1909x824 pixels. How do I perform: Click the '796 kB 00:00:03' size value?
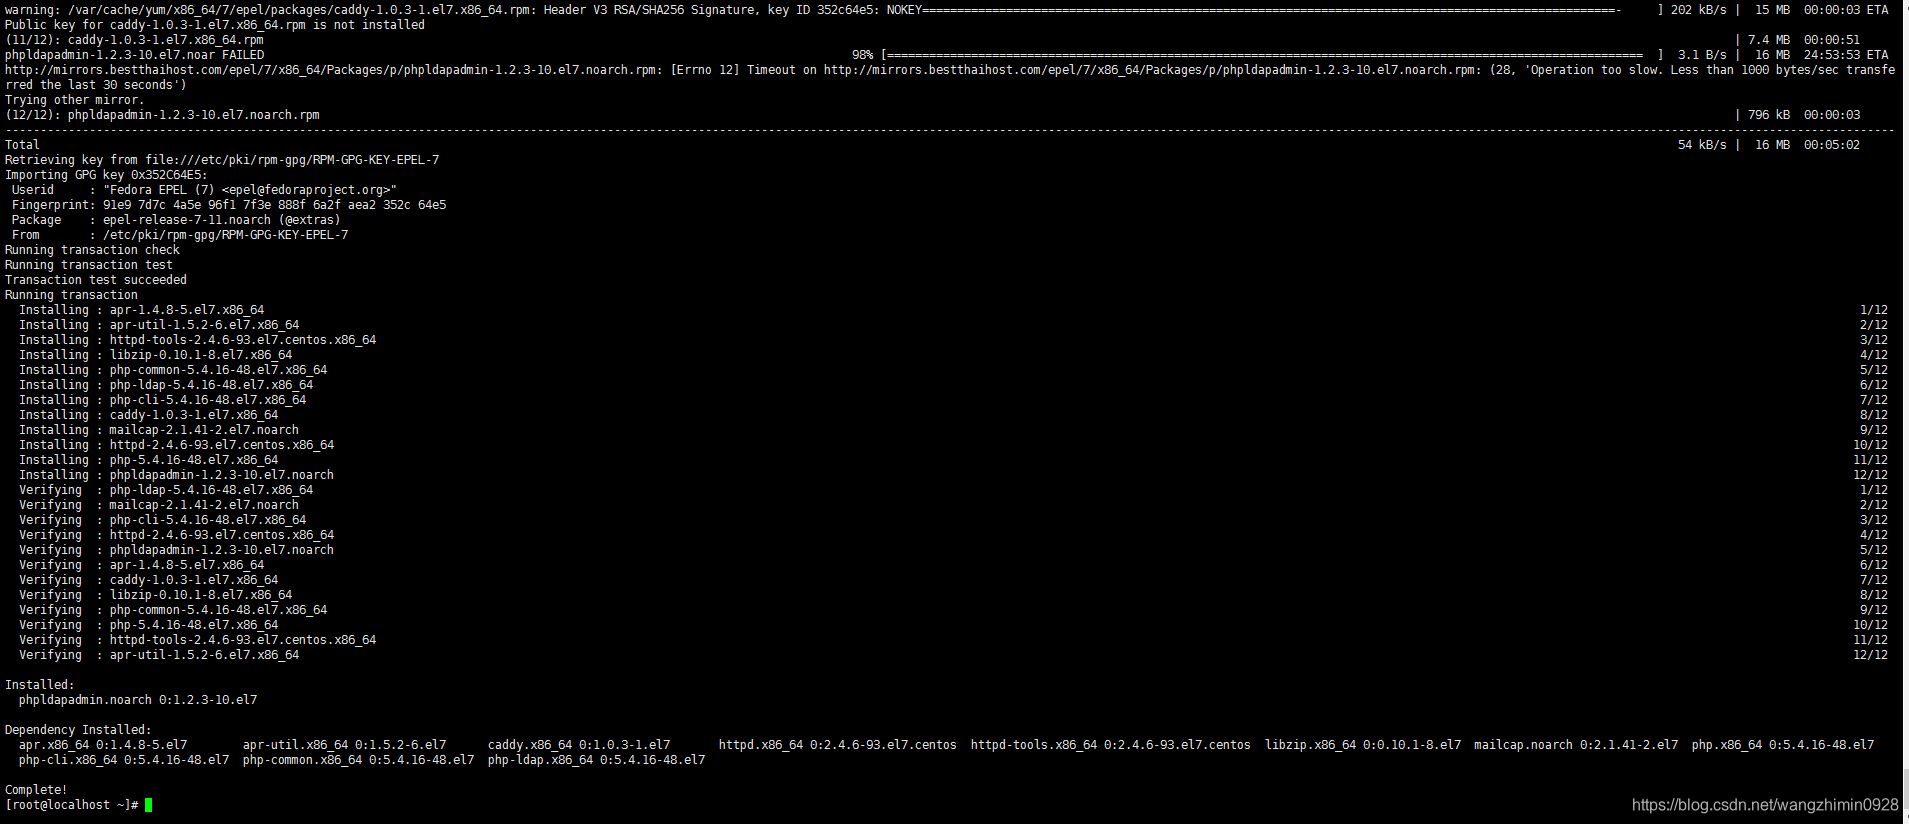tap(1804, 115)
